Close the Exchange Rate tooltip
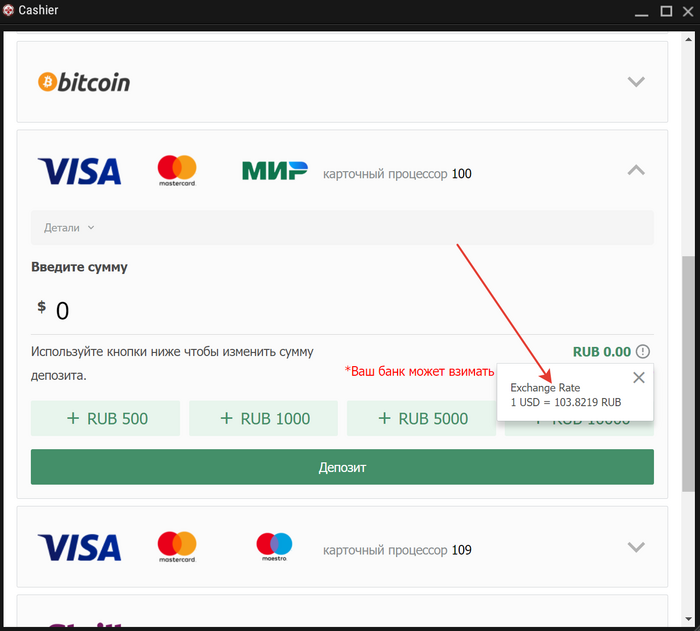 639,377
